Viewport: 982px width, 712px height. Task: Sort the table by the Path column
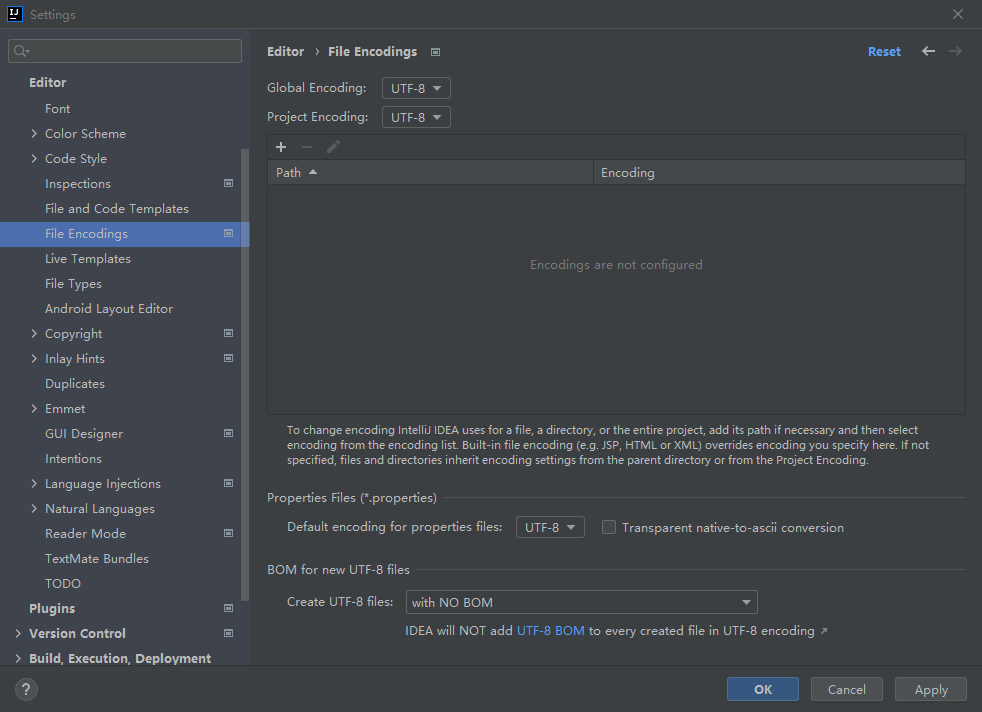430,172
